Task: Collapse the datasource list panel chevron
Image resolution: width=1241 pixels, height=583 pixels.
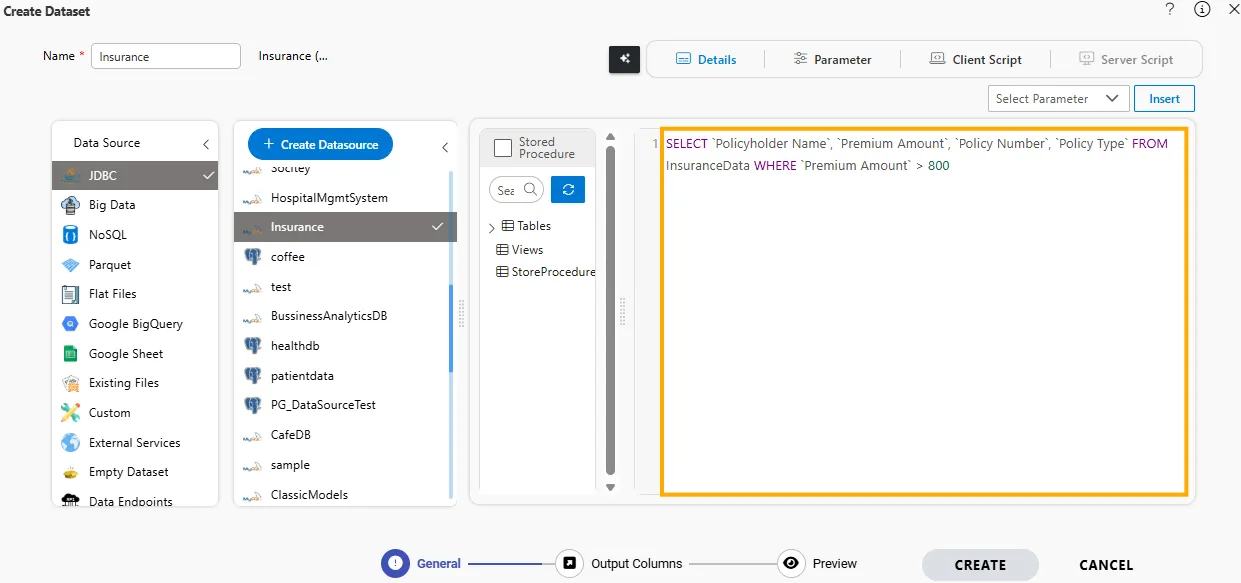Action: 445,147
